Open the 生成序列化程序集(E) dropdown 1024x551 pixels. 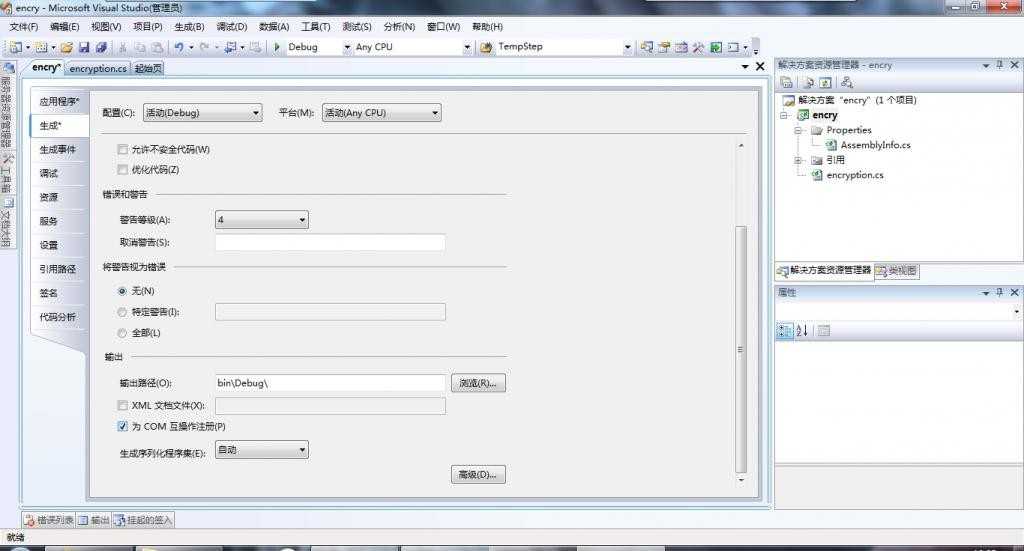[x=262, y=450]
